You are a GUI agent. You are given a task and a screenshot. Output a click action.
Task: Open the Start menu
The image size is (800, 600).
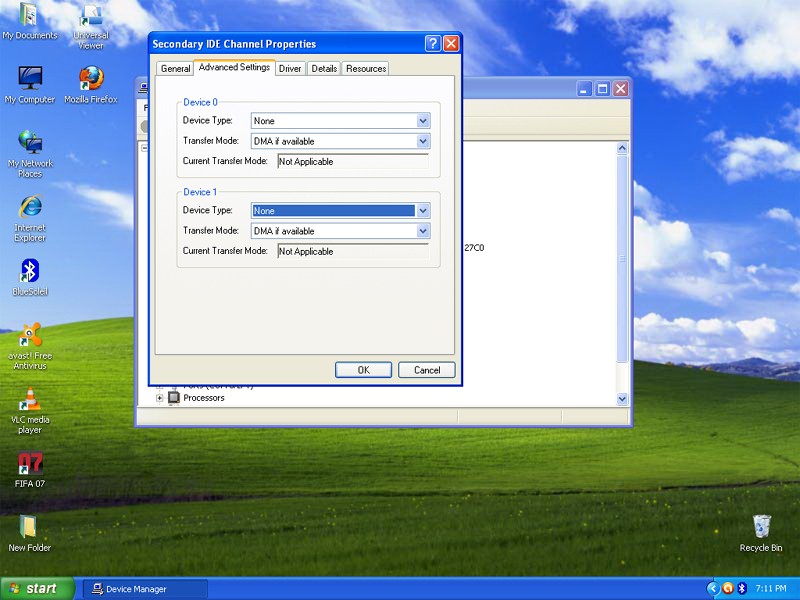click(x=37, y=589)
